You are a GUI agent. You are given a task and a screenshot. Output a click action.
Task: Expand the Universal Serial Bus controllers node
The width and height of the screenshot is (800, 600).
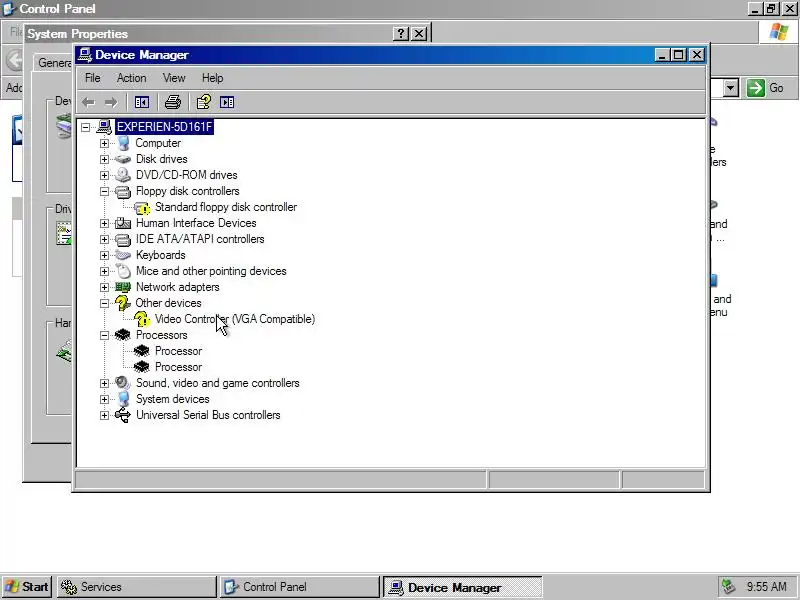[x=105, y=415]
